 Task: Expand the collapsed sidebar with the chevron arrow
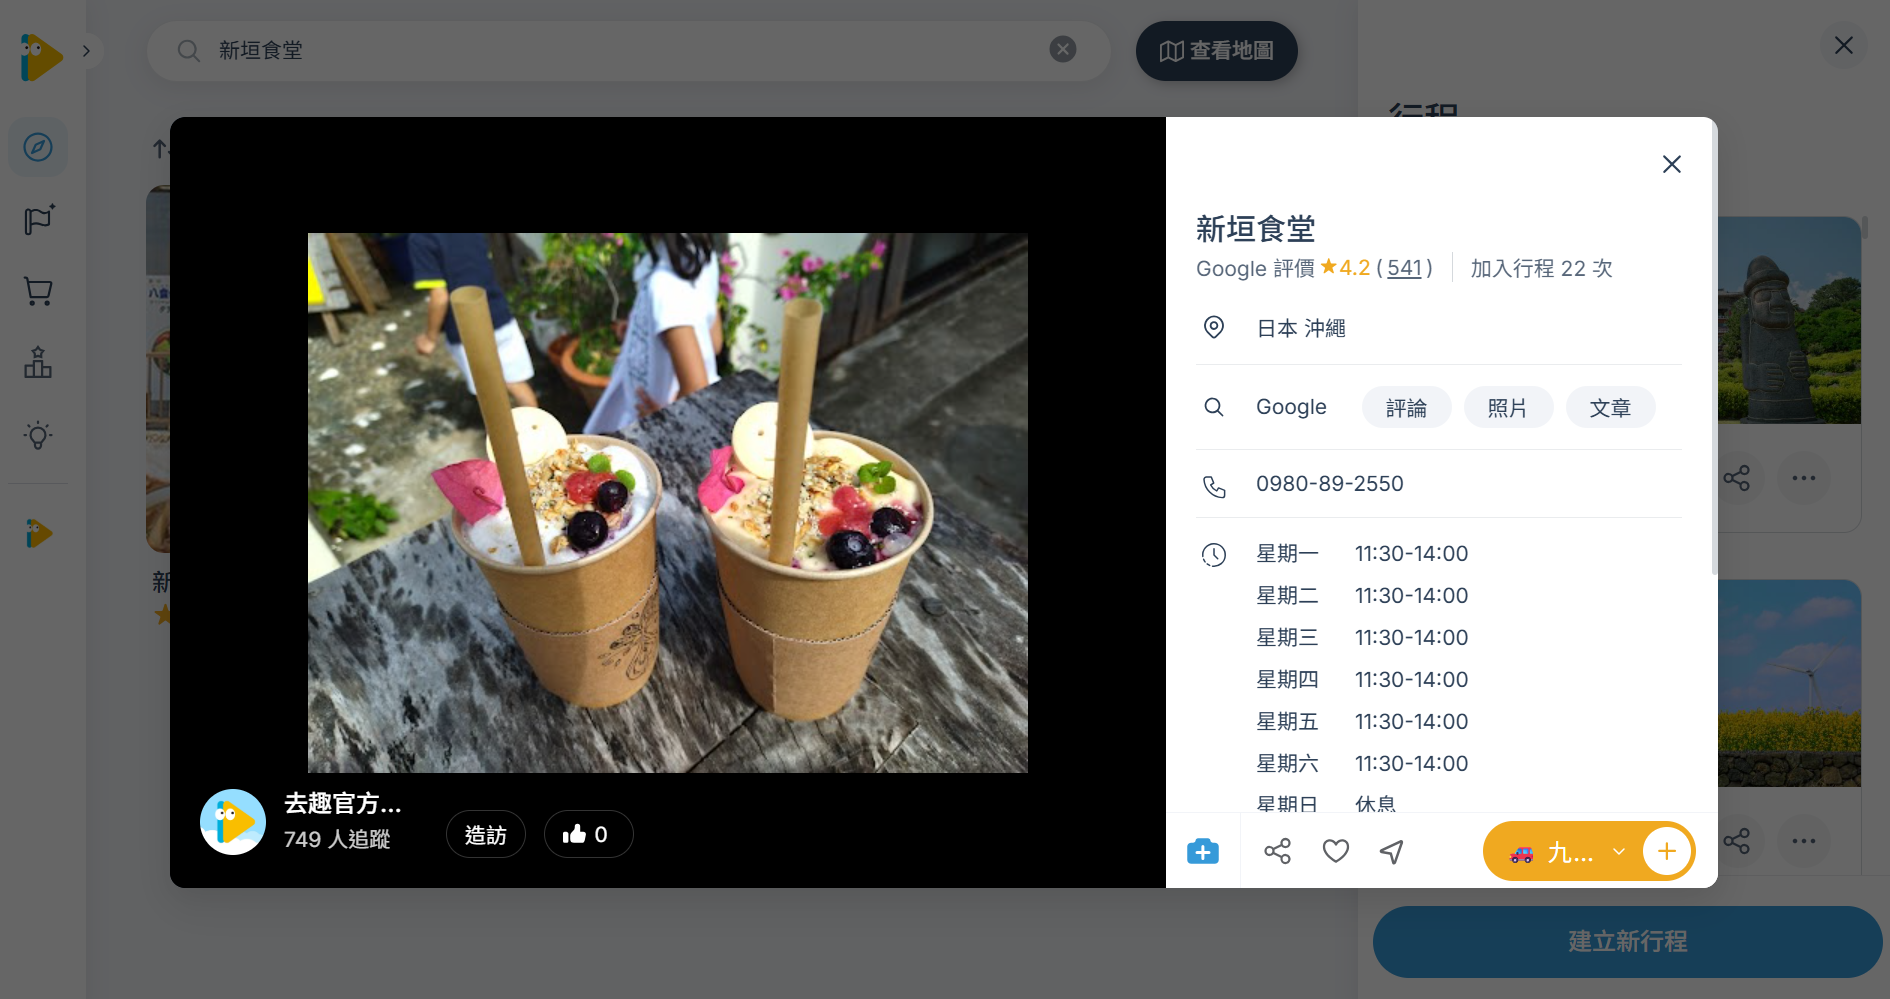click(86, 50)
